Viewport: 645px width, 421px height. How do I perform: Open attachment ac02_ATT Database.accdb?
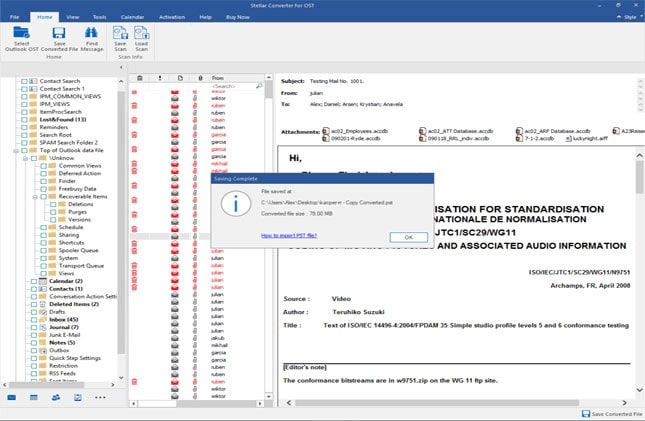(x=455, y=131)
